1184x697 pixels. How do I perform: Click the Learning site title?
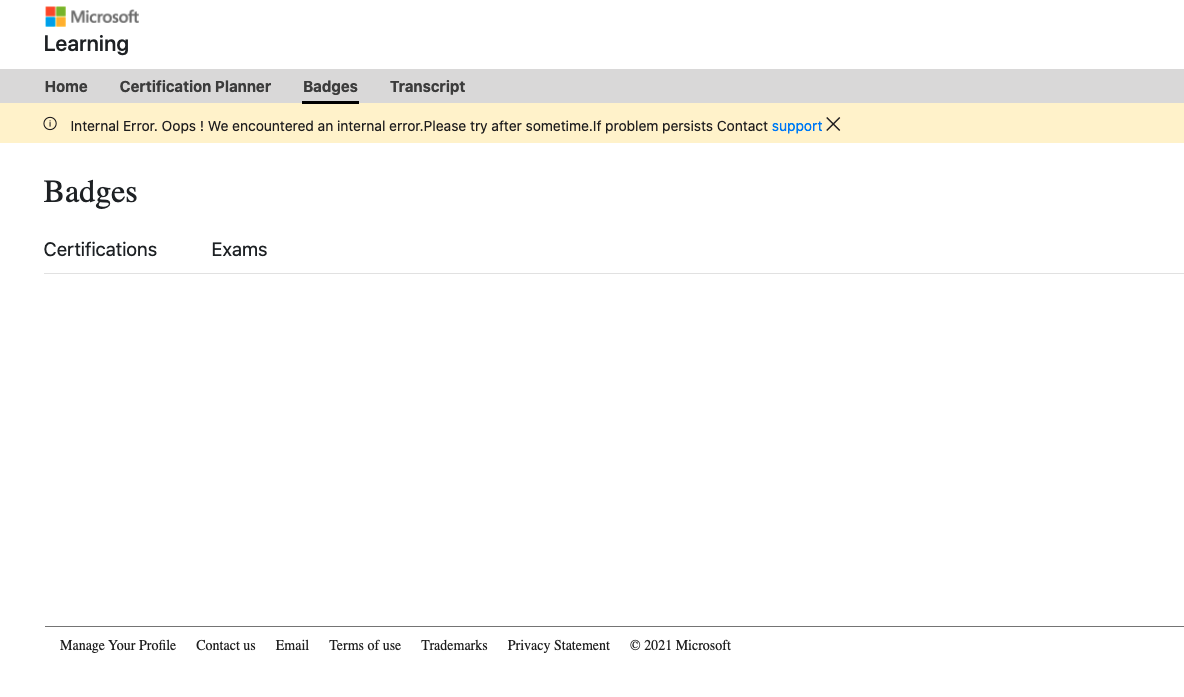[x=86, y=44]
